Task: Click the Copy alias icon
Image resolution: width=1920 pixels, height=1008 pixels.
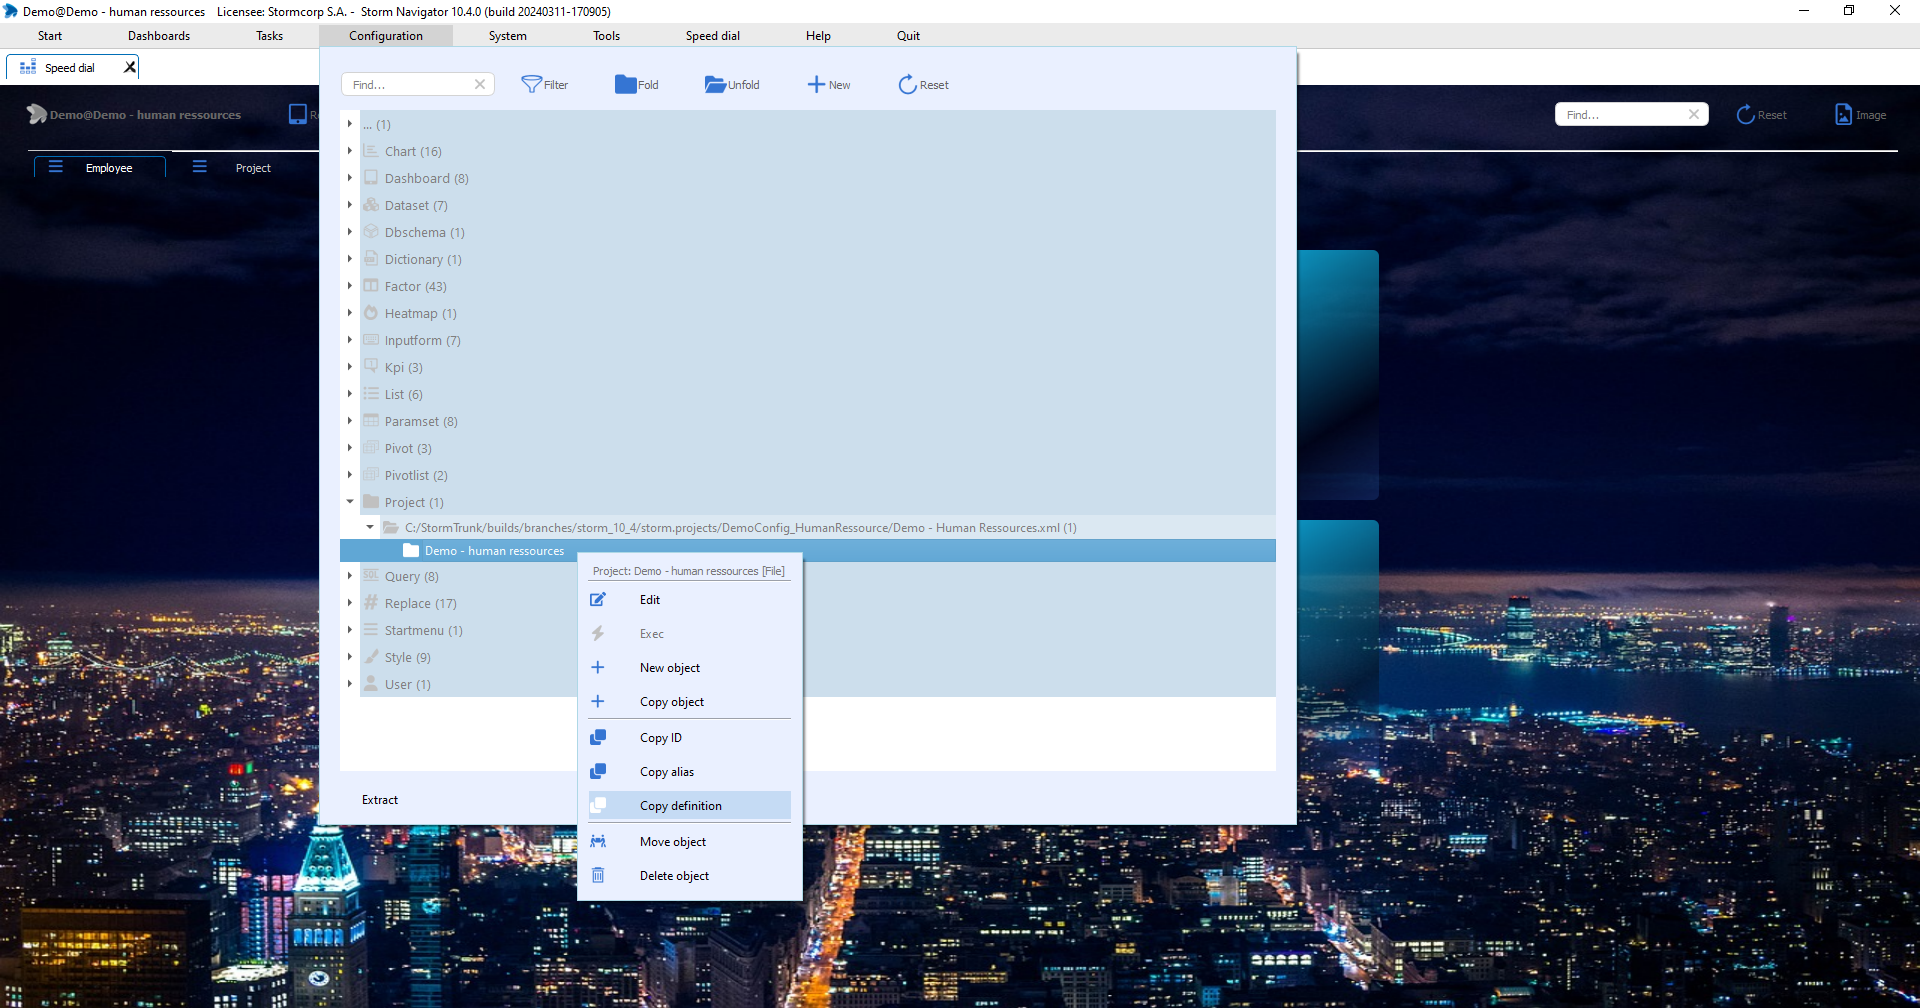Action: click(x=598, y=771)
